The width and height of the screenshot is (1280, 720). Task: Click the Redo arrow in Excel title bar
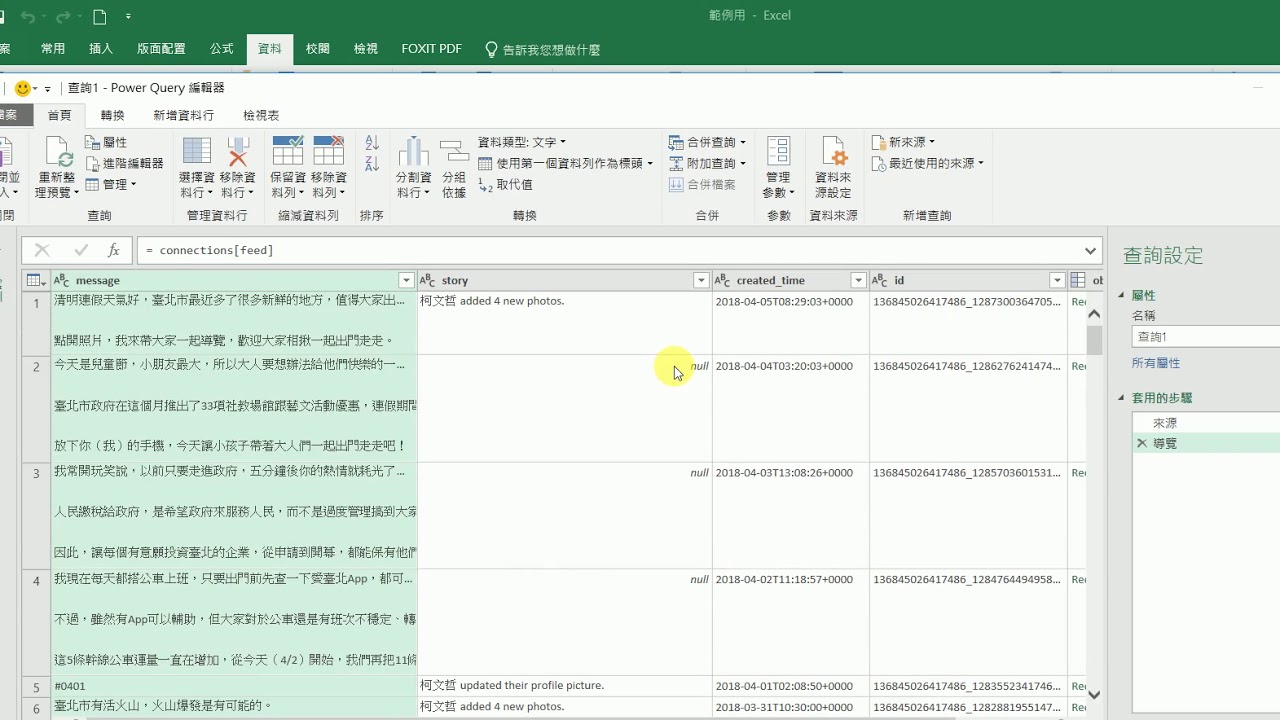(x=63, y=17)
